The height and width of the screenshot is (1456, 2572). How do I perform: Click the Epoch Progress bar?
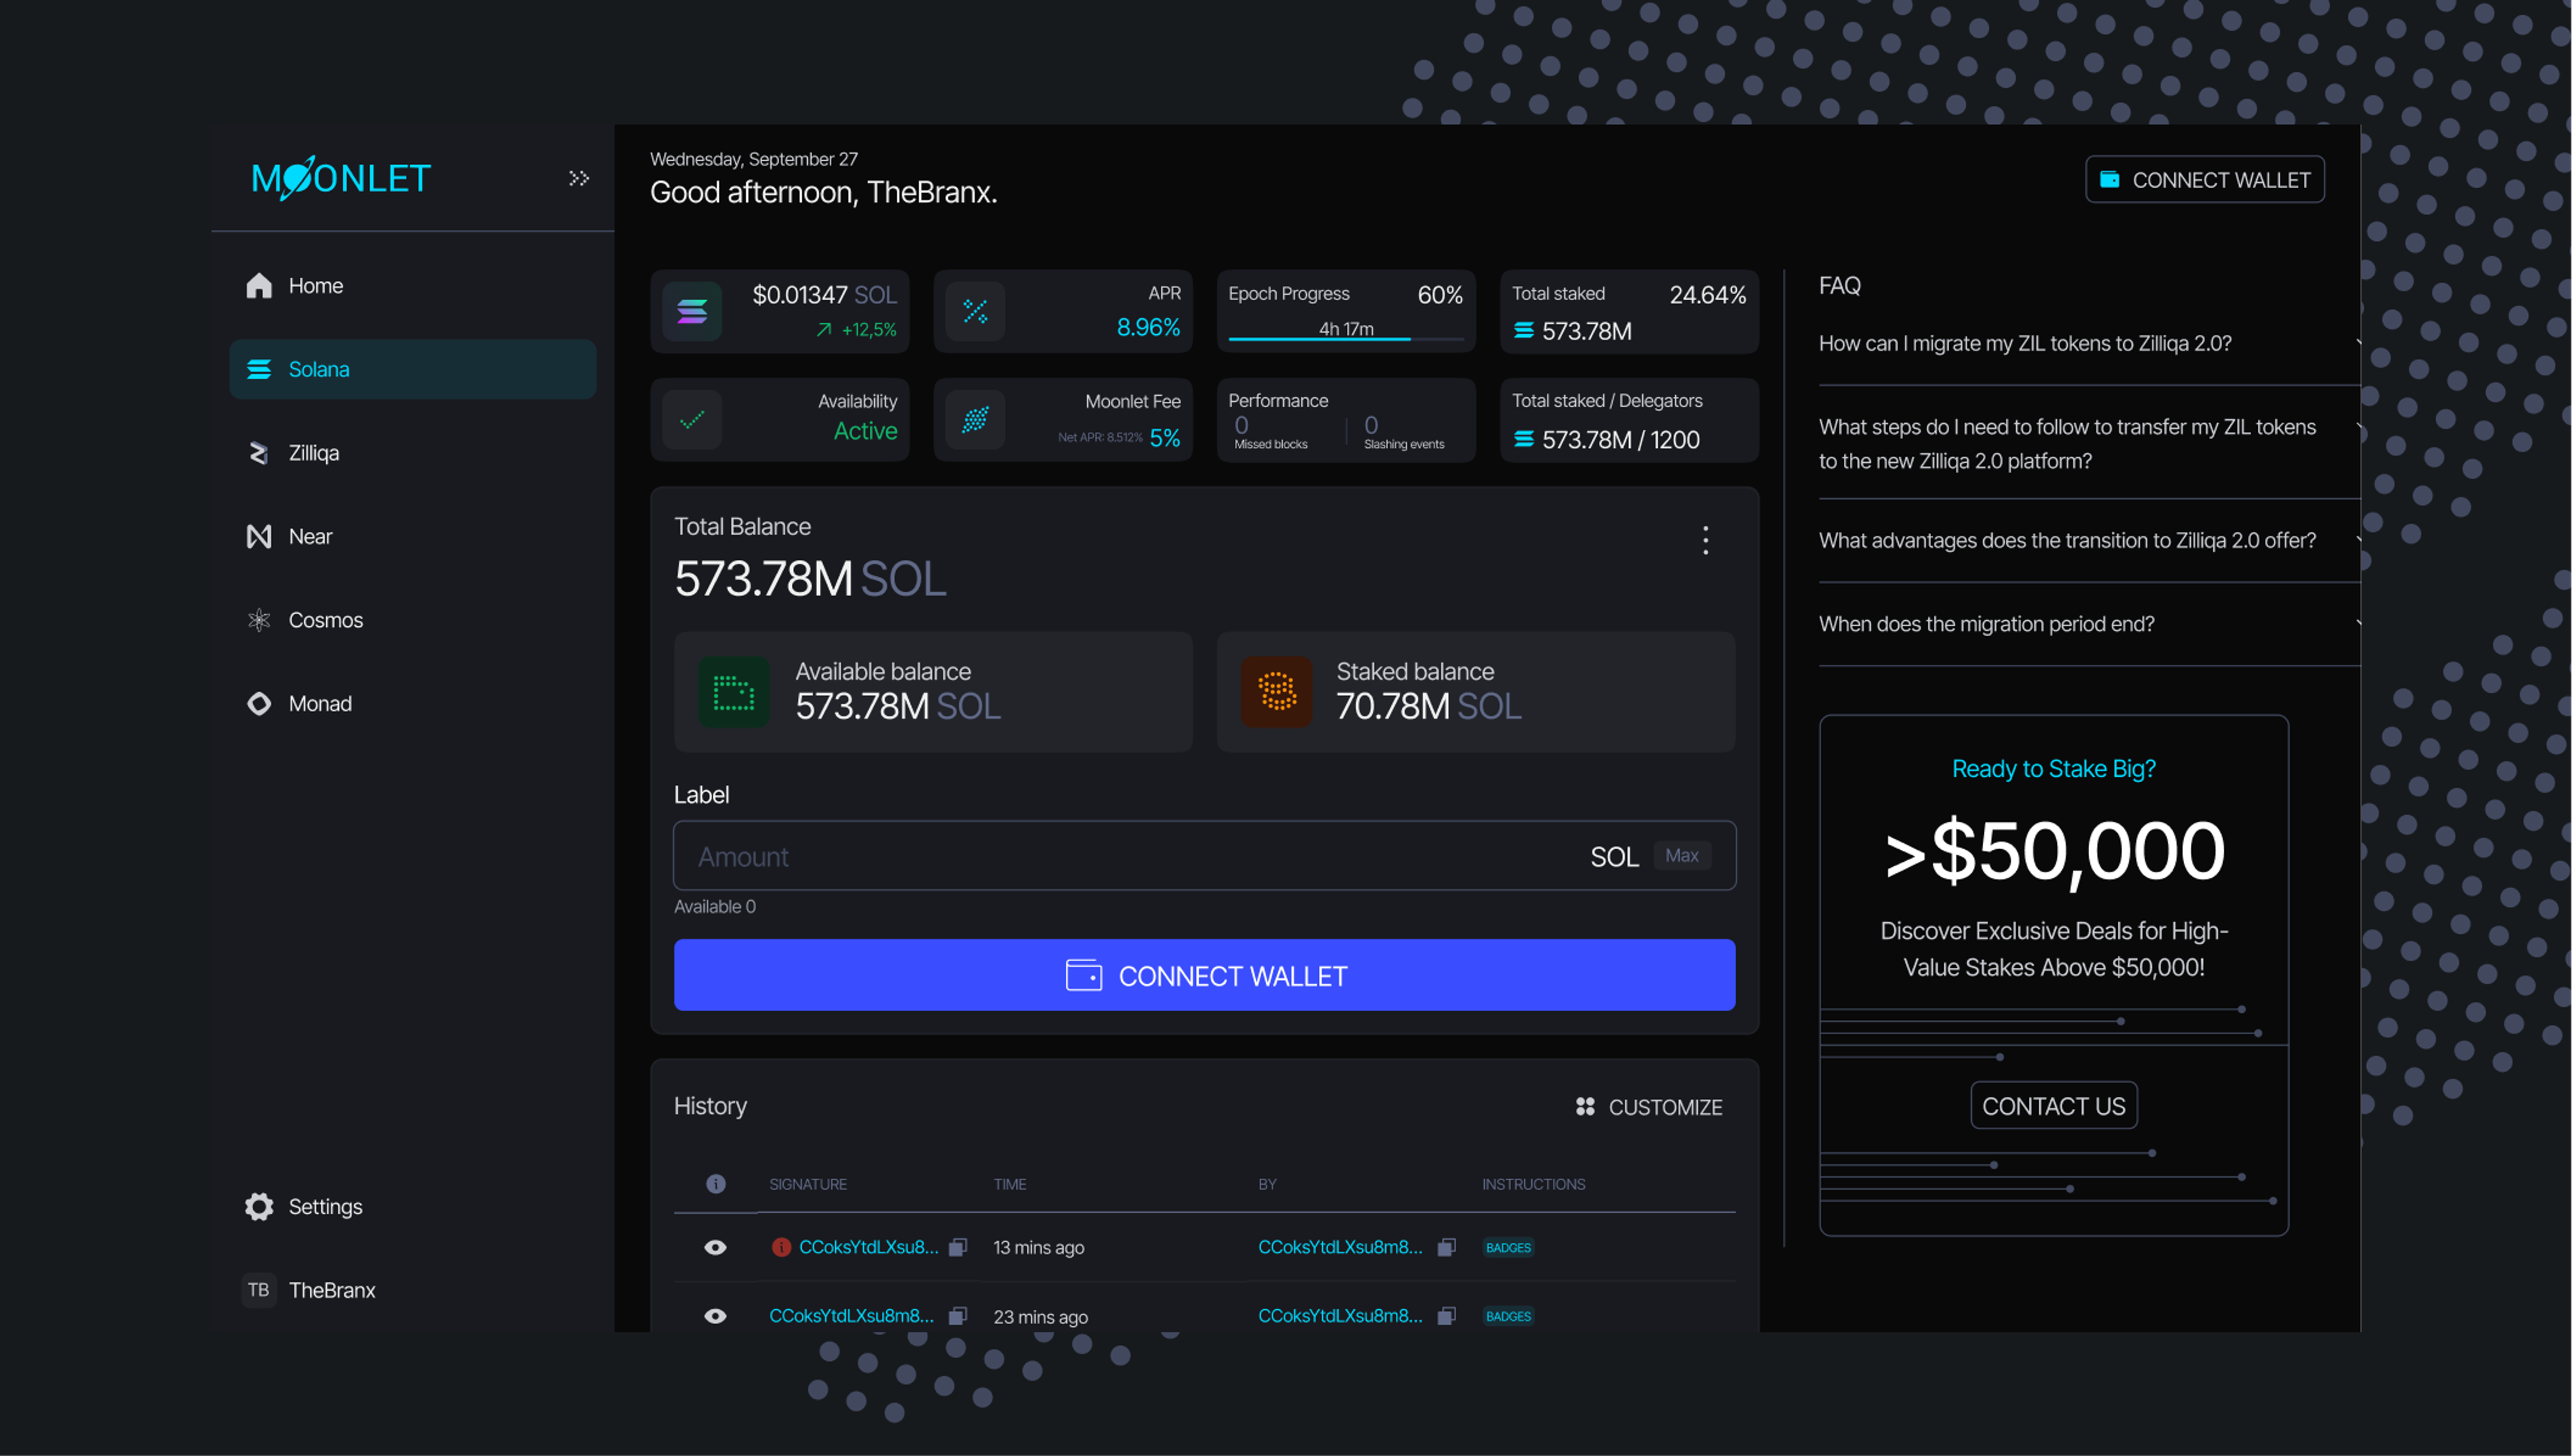coord(1346,339)
